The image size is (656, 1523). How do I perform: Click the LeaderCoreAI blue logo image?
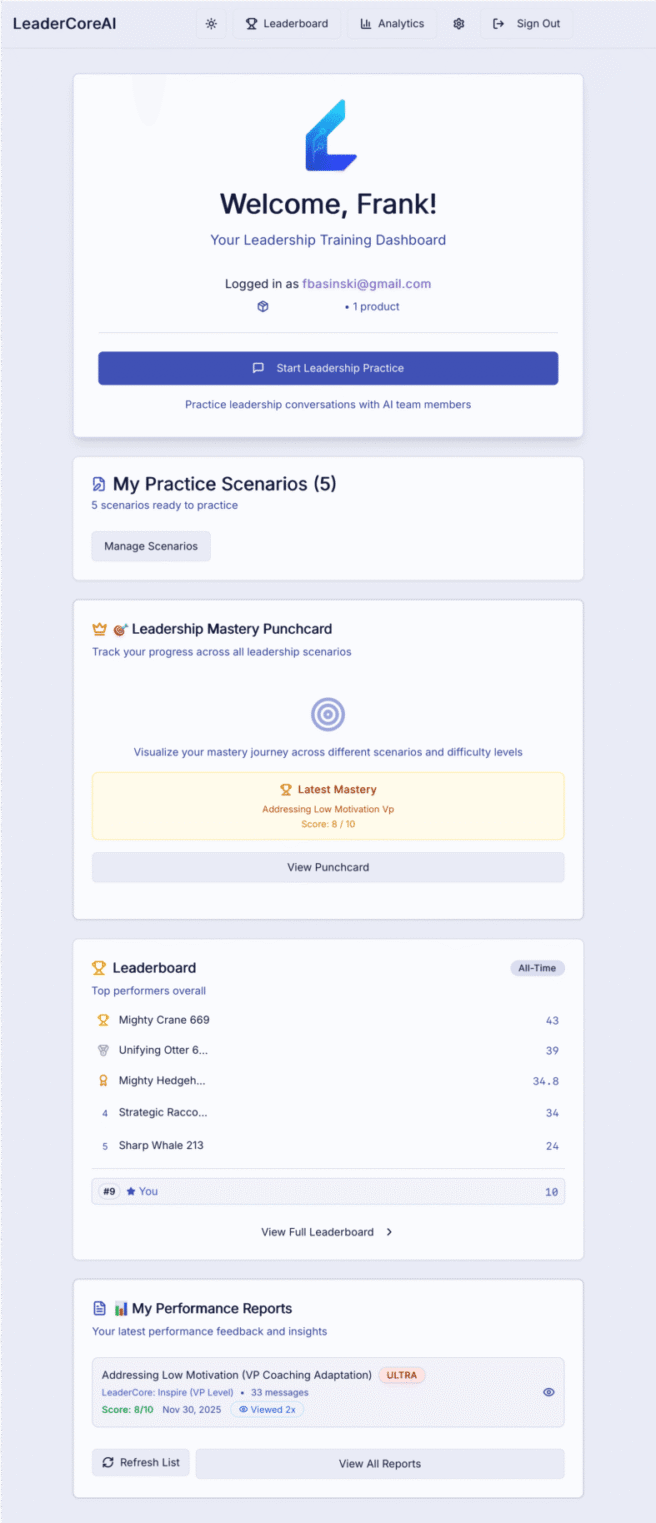coord(329,134)
